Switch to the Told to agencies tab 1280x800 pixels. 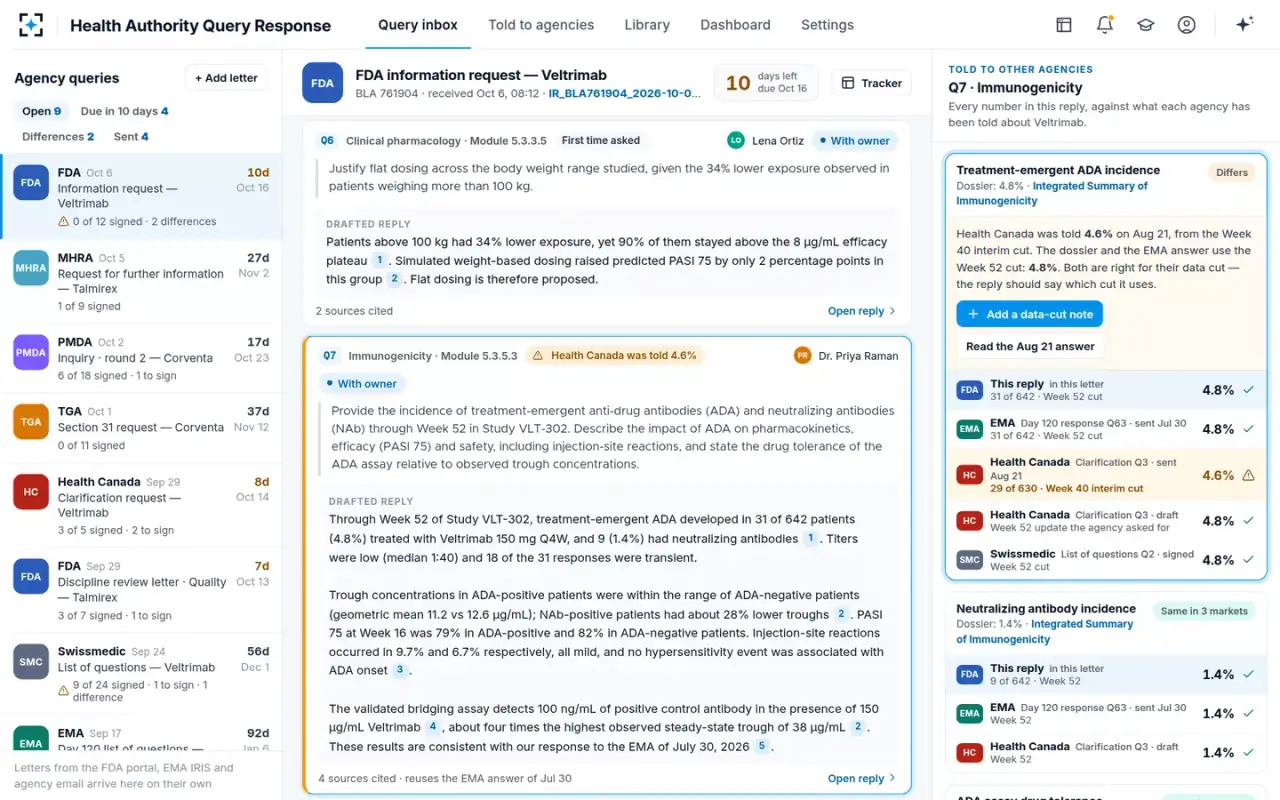click(541, 25)
